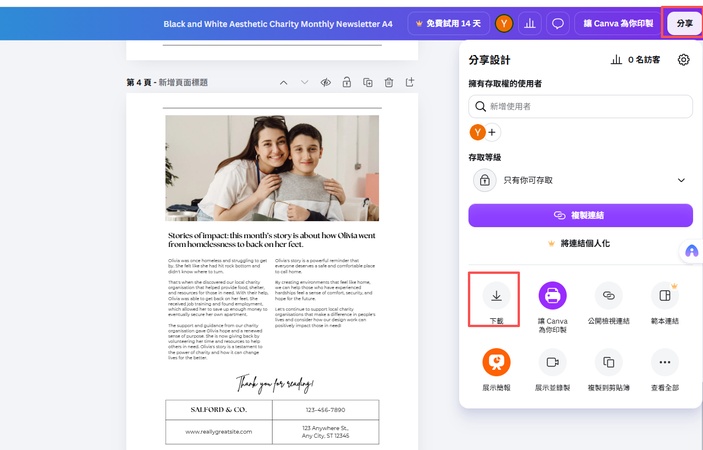The image size is (703, 450).
Task: Click the 123 Anywhere St. address cell
Action: coord(325,432)
